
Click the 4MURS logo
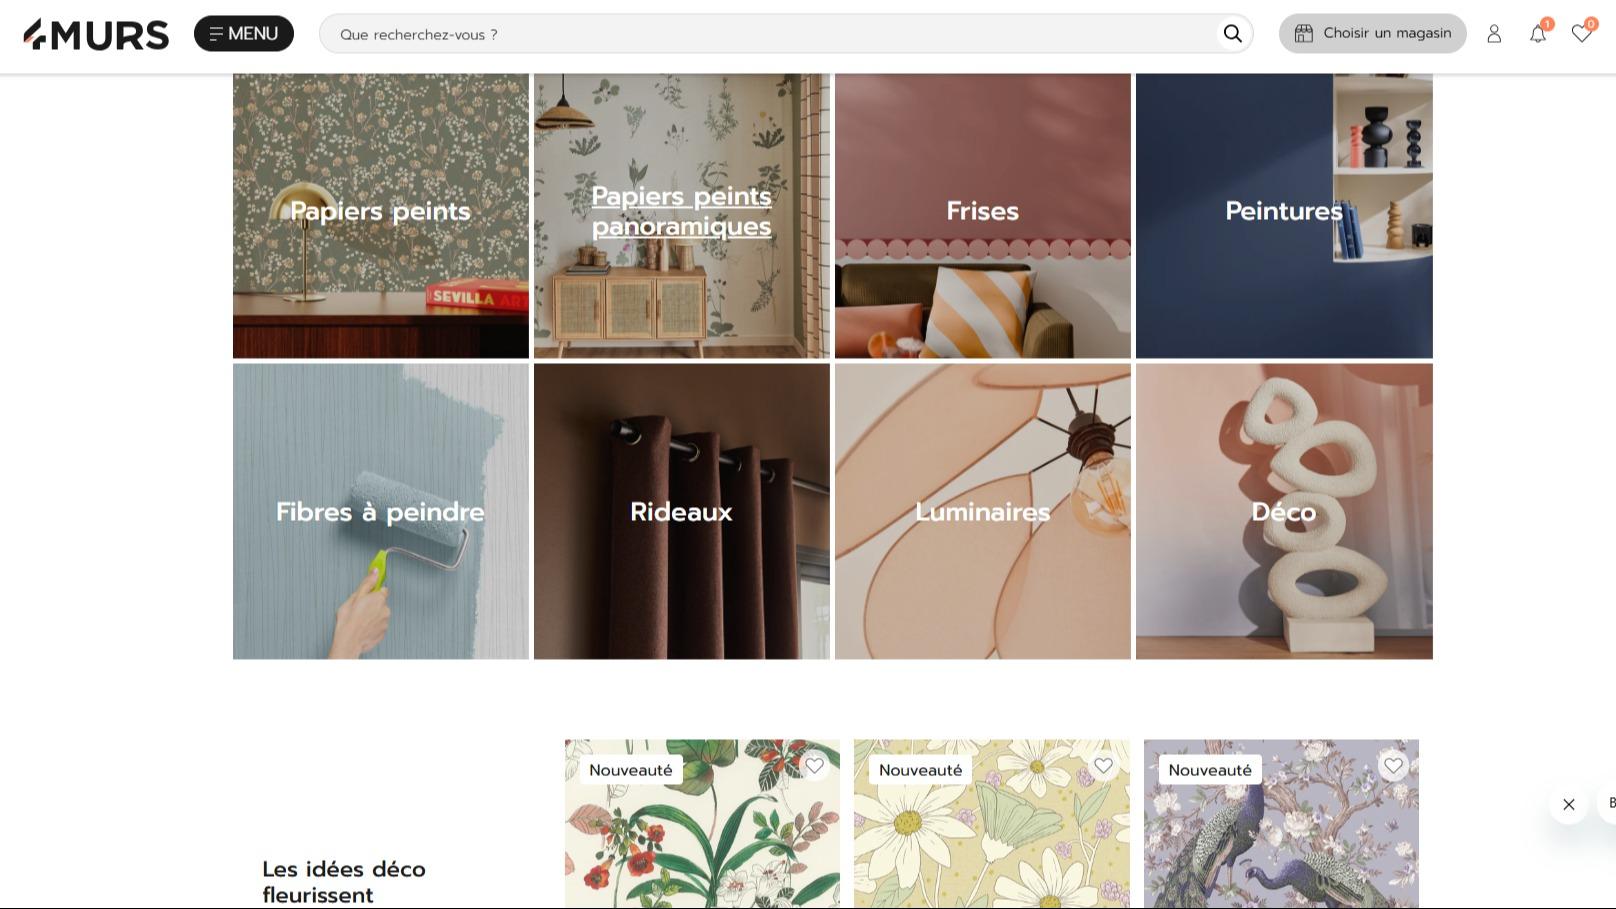coord(96,34)
